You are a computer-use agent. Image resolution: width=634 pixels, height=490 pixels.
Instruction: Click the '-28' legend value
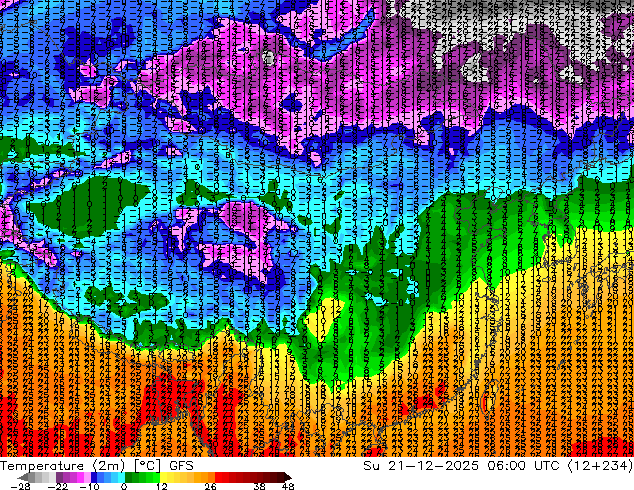pos(20,486)
